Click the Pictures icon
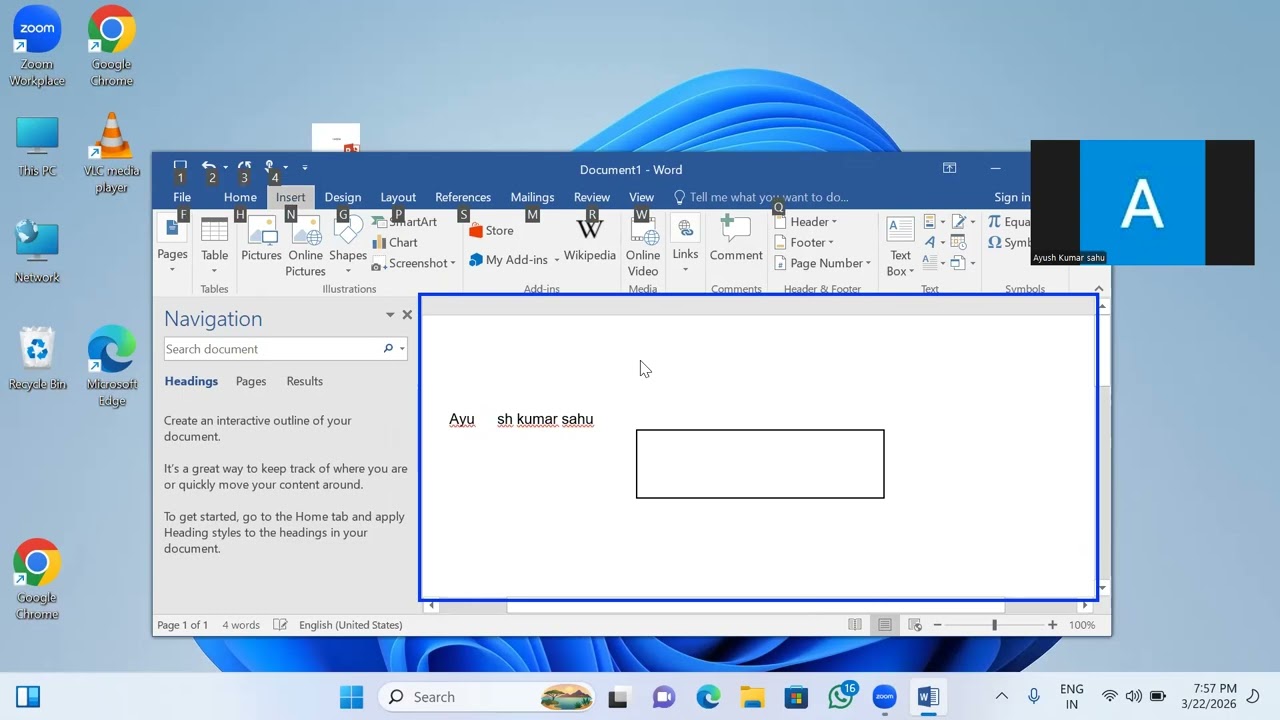1280x720 pixels. pyautogui.click(x=261, y=240)
